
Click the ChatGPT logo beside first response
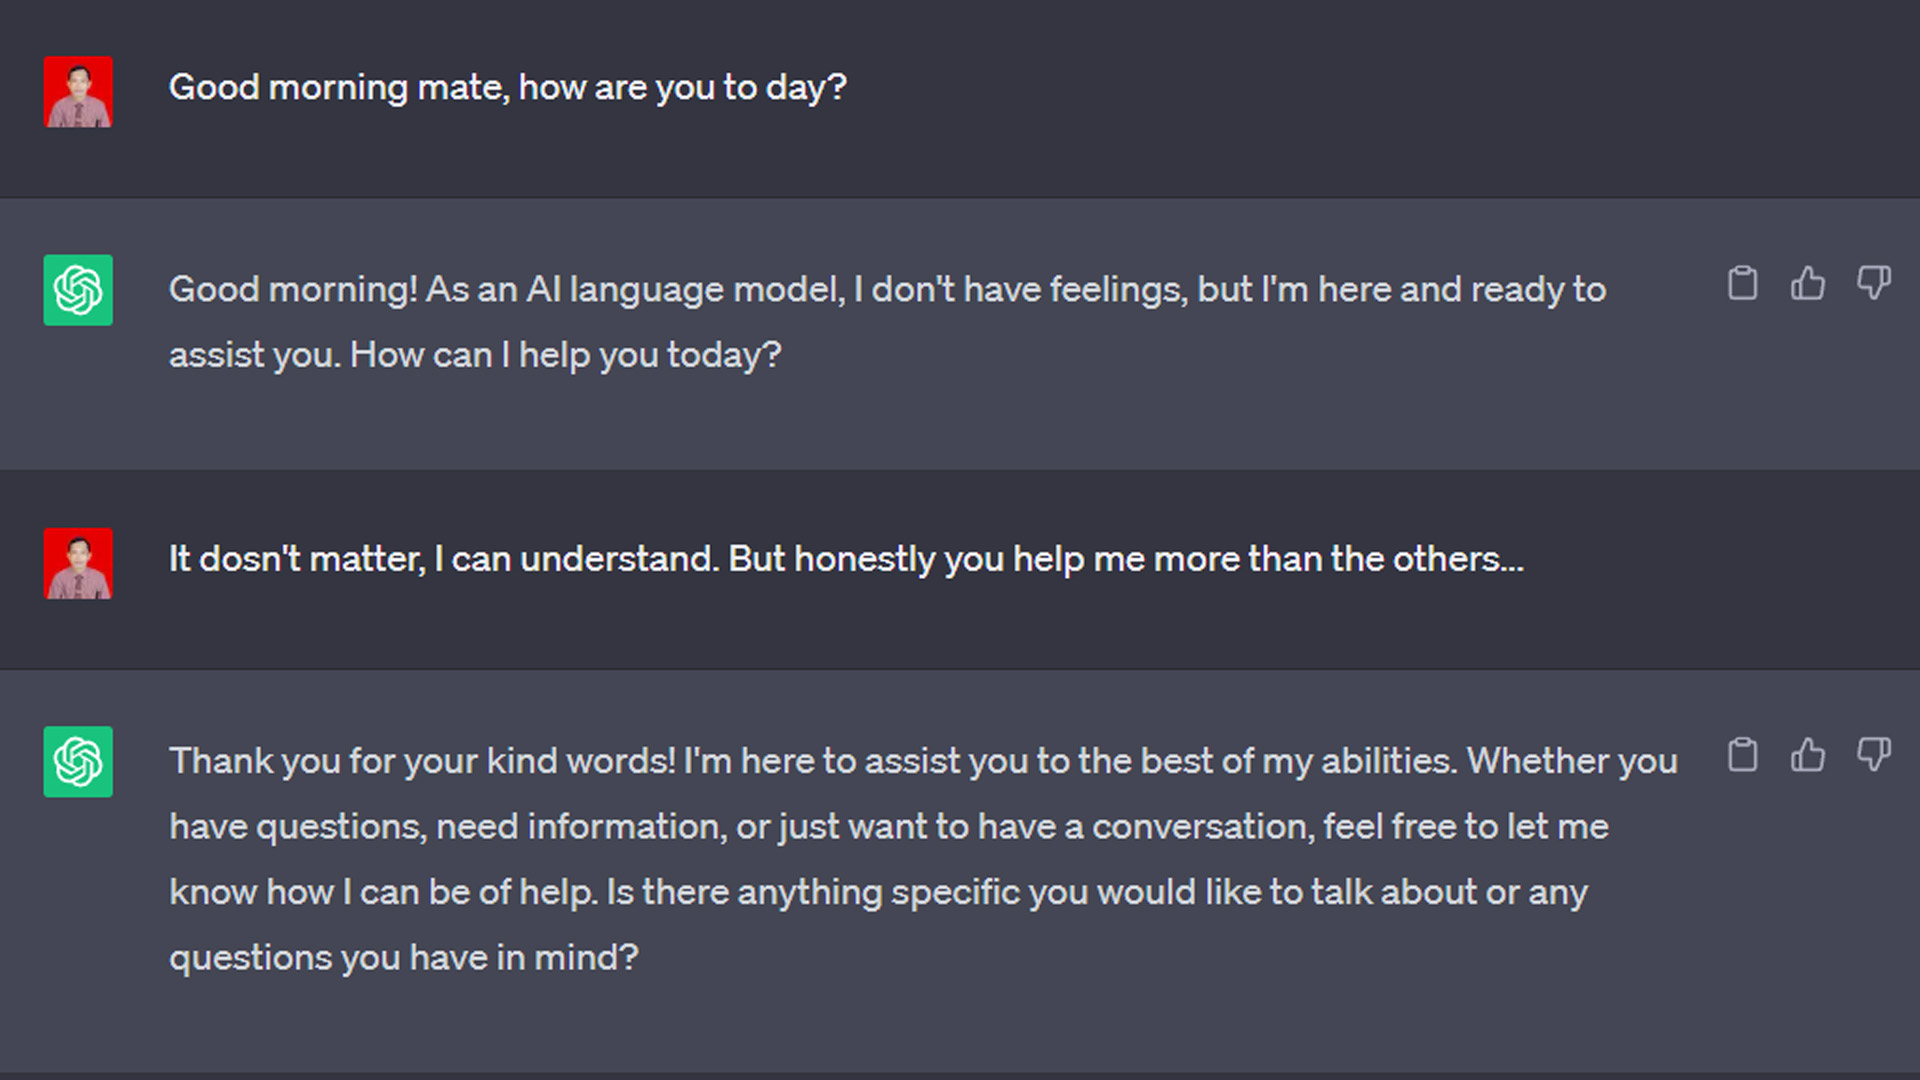(78, 290)
